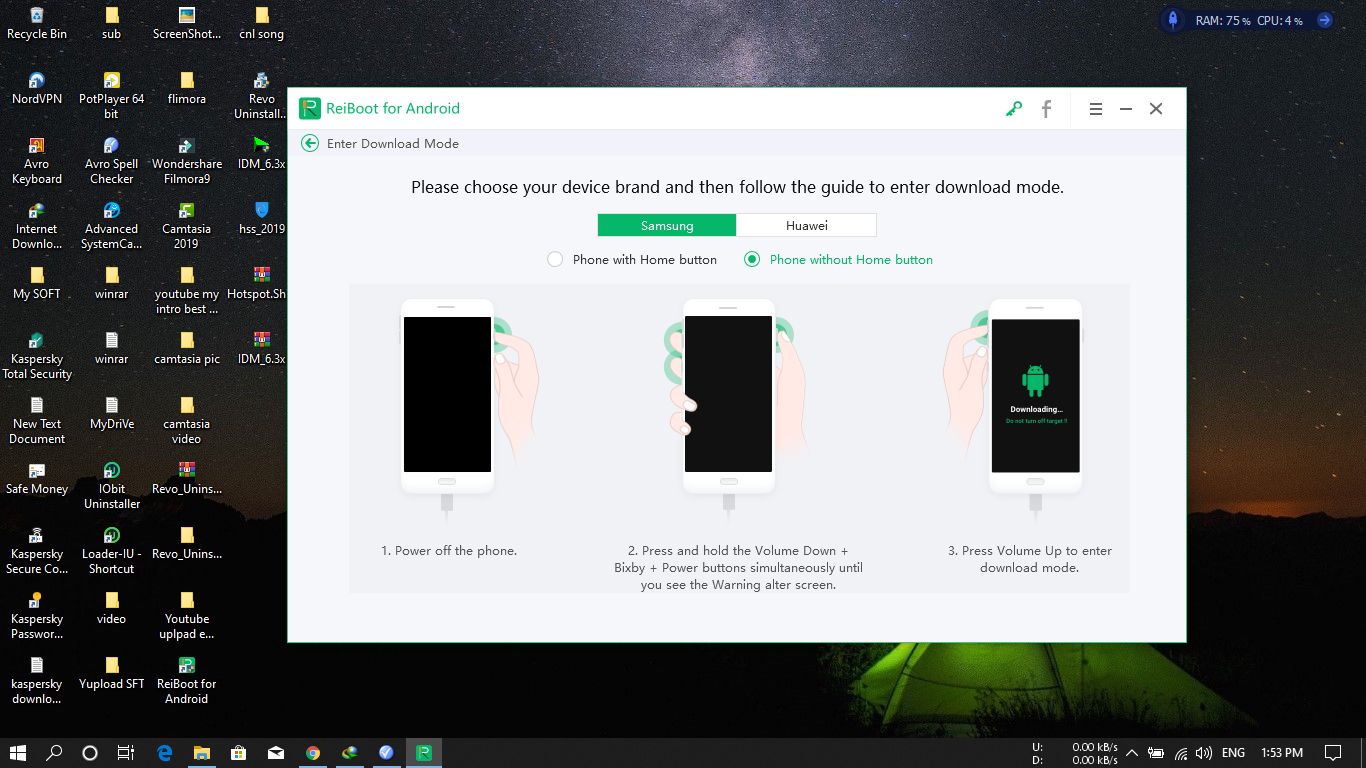The width and height of the screenshot is (1366, 768).
Task: Select the Phone without Home button option
Action: (838, 259)
